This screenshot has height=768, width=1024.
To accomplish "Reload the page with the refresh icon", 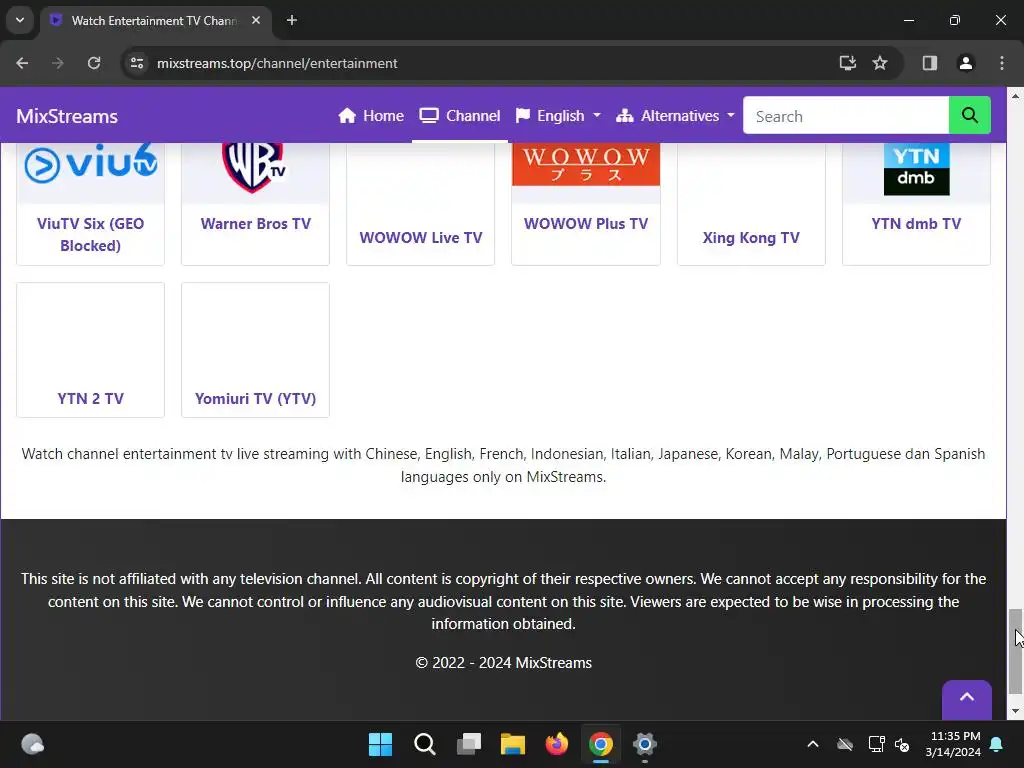I will (x=94, y=63).
